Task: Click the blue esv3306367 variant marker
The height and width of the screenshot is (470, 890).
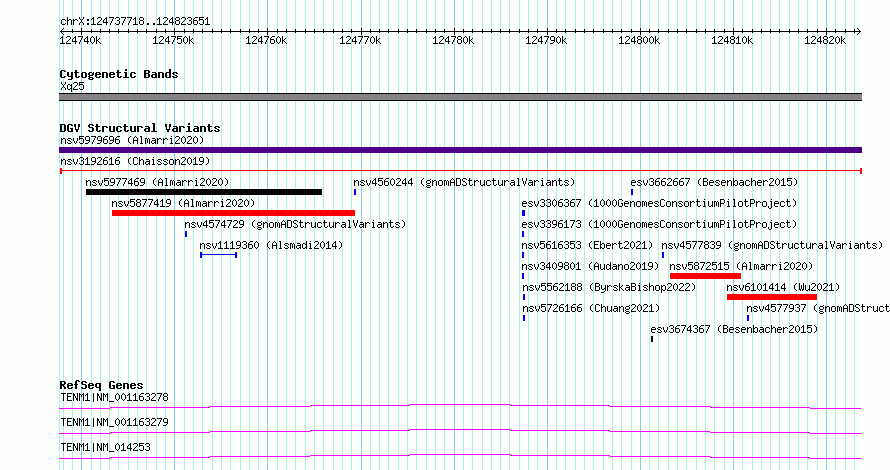Action: 523,213
